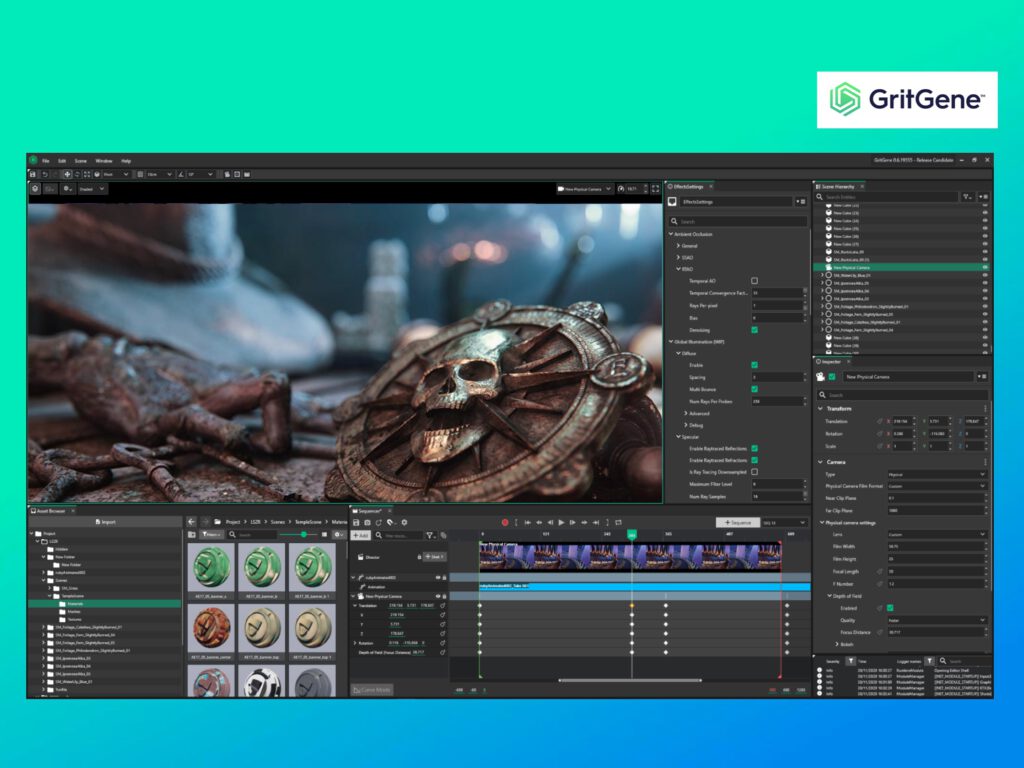Toggle the Multi Bounce checkbox

tap(754, 389)
